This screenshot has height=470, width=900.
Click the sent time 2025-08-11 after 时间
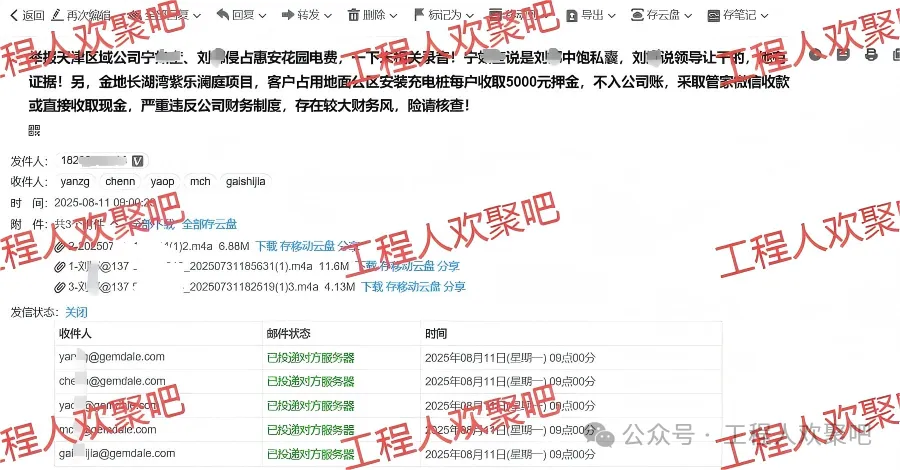click(105, 203)
